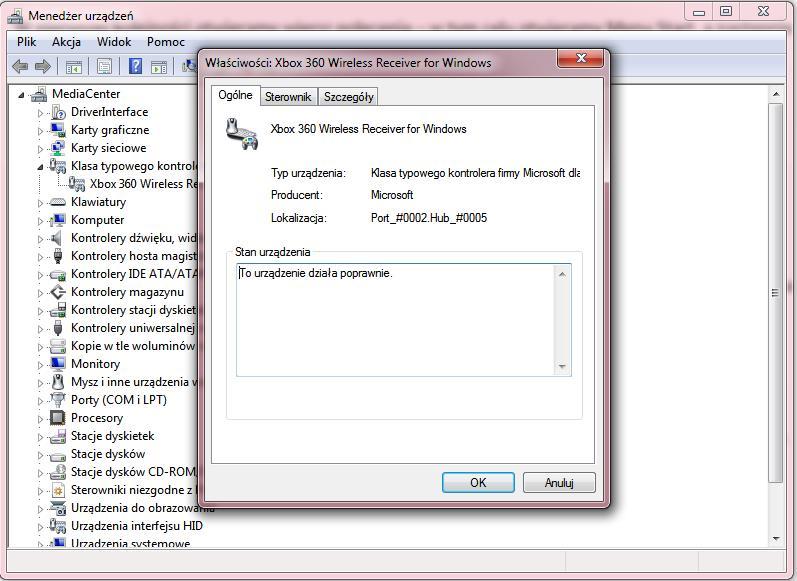Expand the Porty (COM i LPT) node

pyautogui.click(x=40, y=401)
